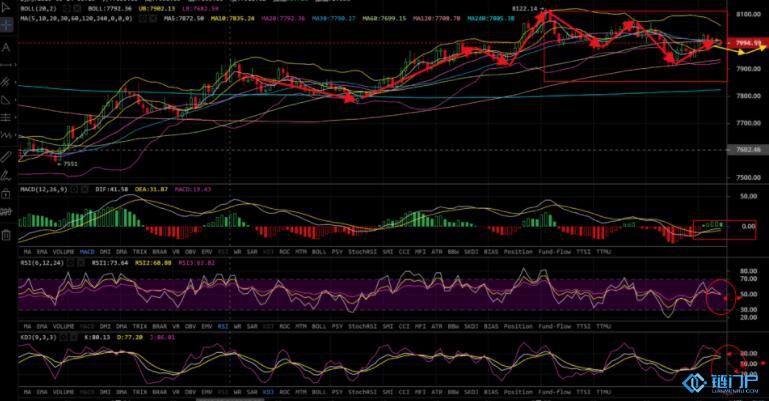Image resolution: width=769 pixels, height=401 pixels.
Task: Click the 8122.14 high price marker
Action: [523, 8]
